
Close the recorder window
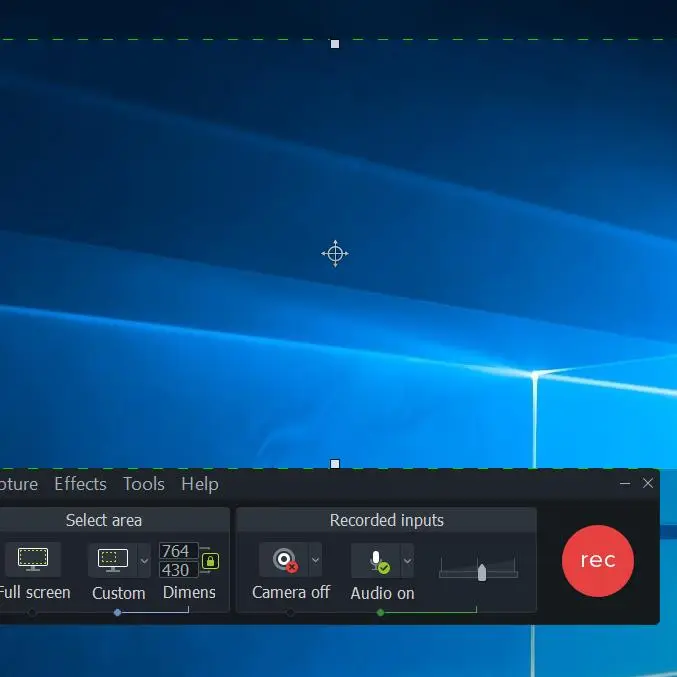[x=648, y=483]
